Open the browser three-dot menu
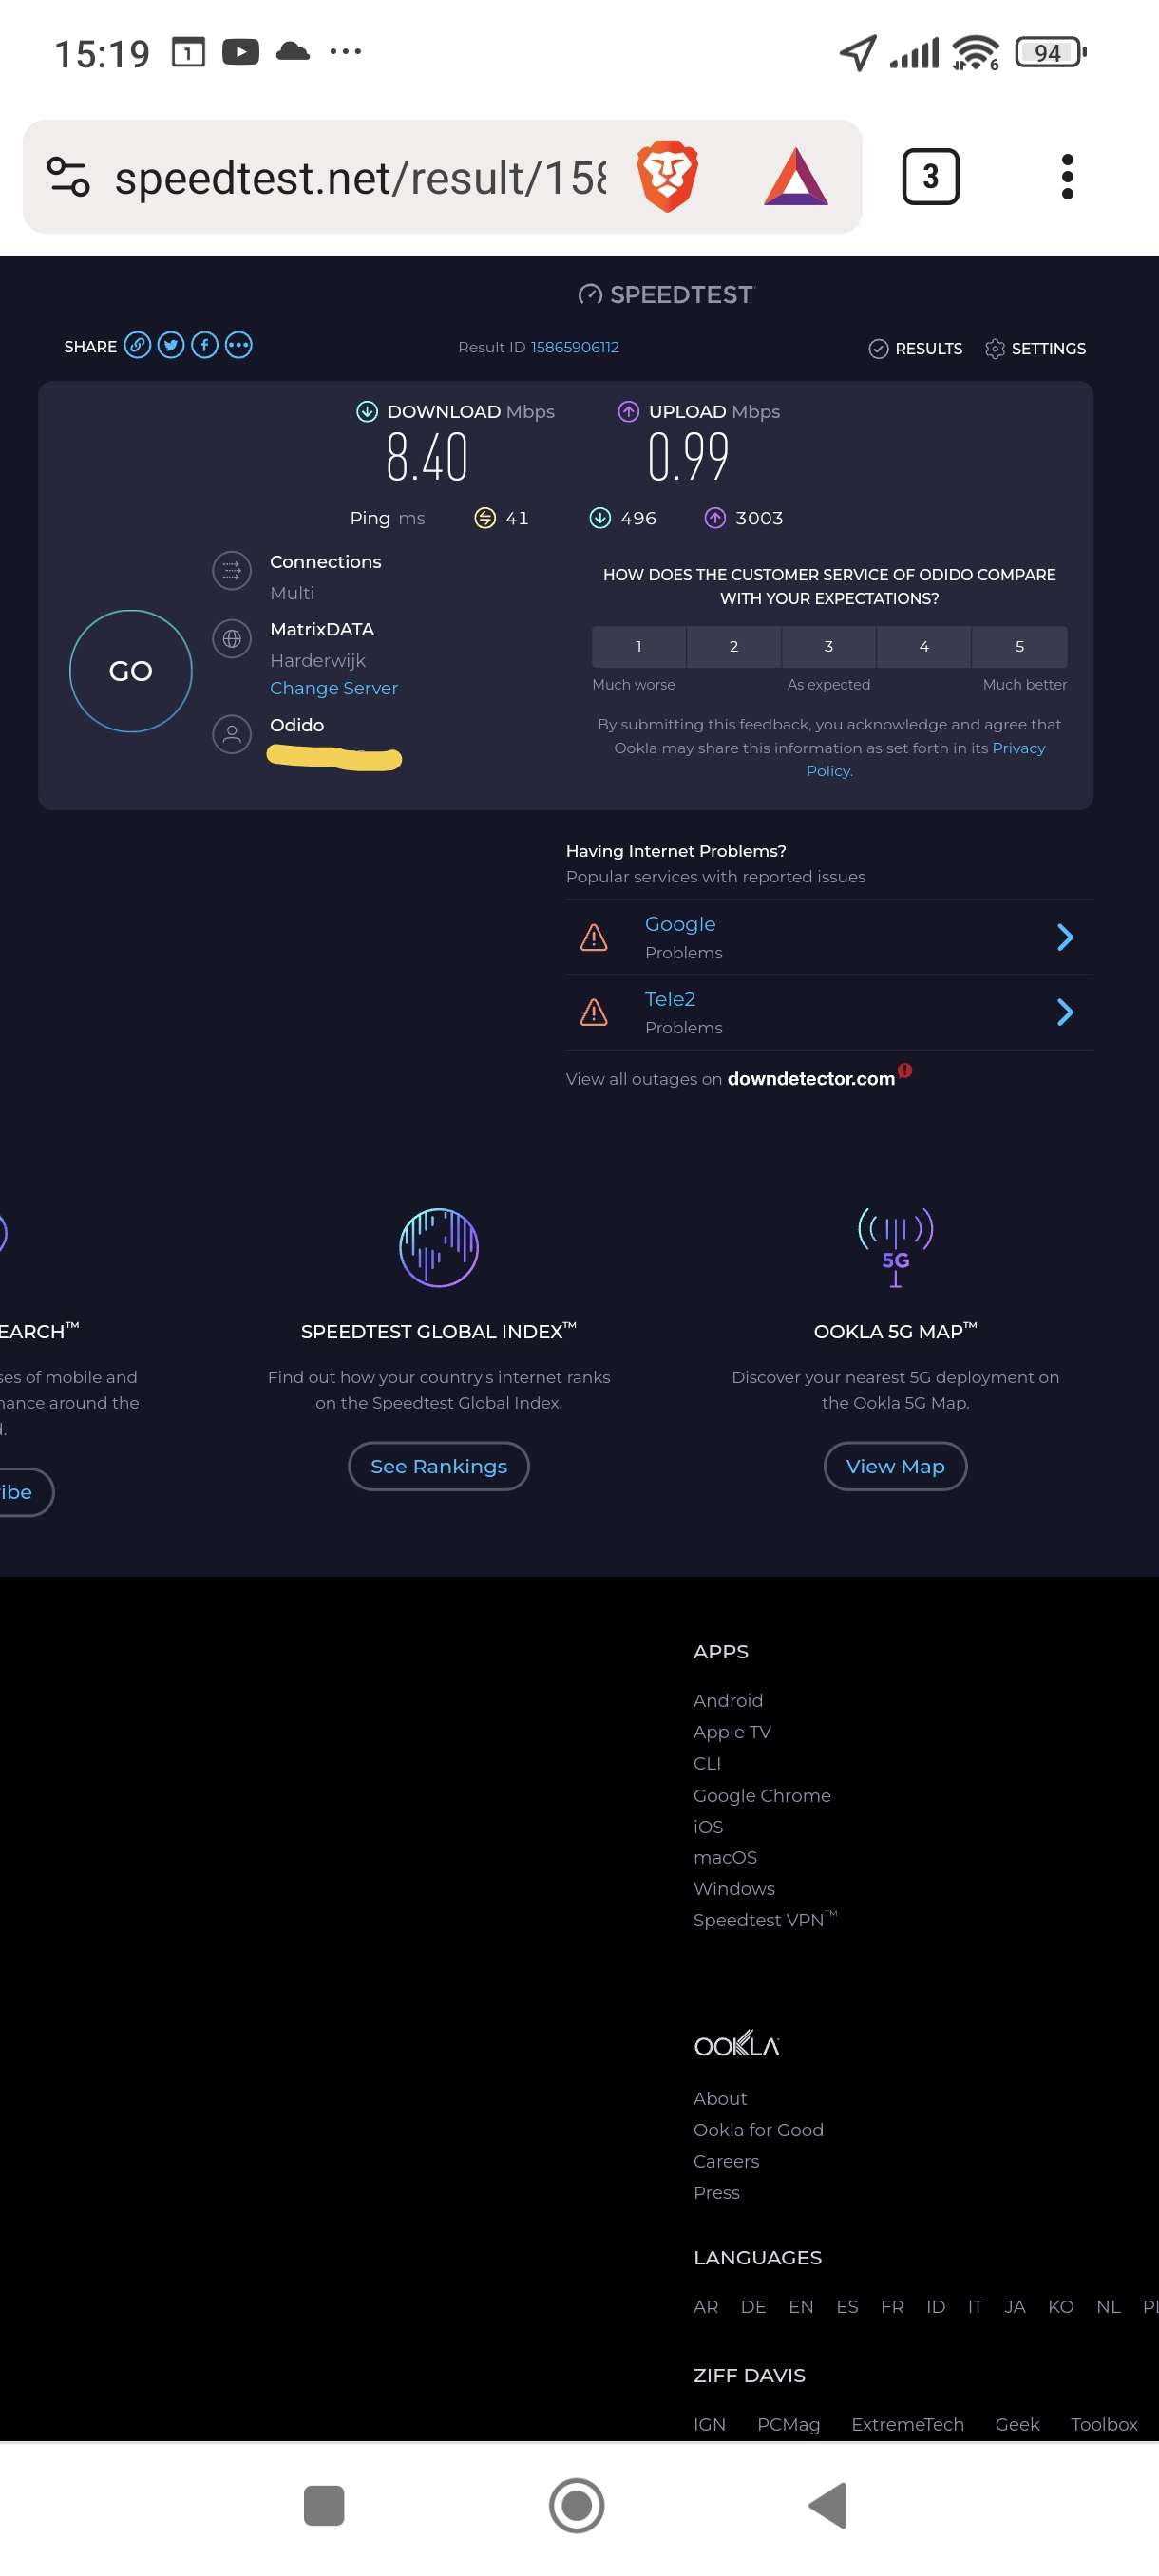Screen dimensions: 1159x2576 tap(1067, 177)
